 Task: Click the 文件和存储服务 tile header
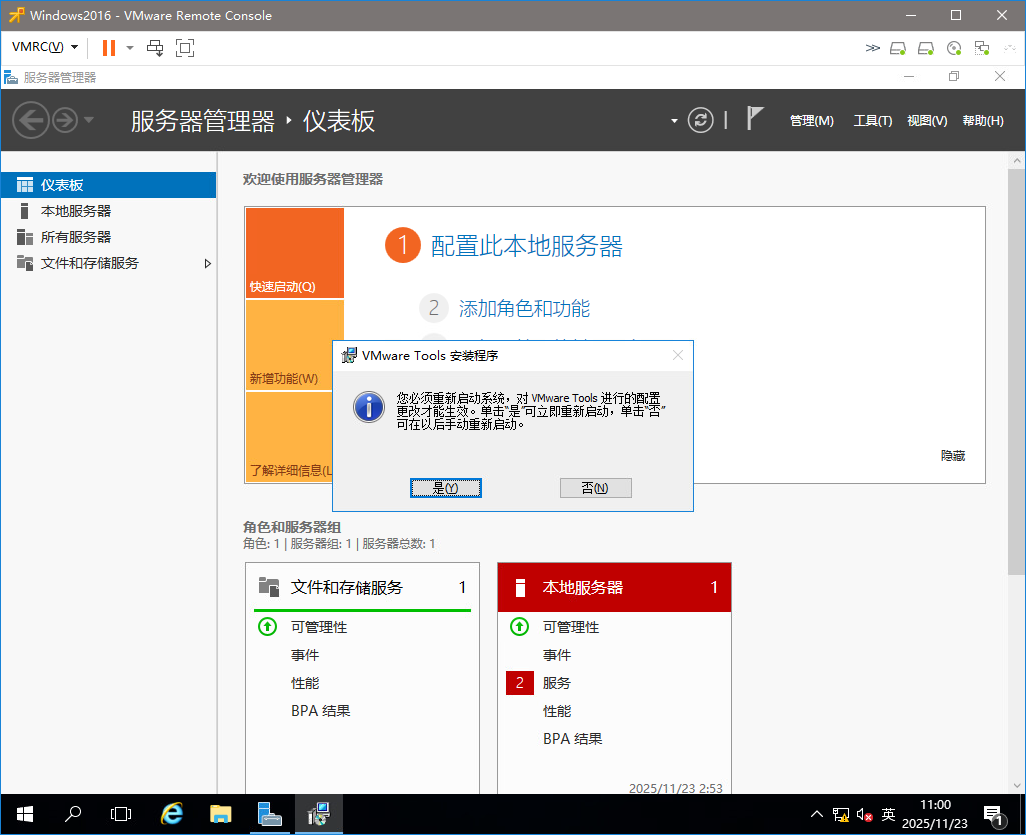[x=363, y=588]
